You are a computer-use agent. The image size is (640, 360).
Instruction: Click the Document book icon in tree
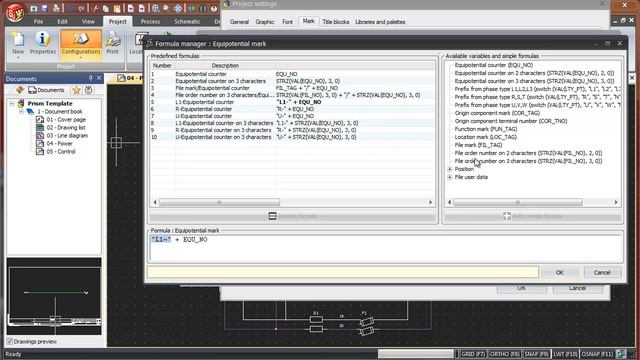tap(31, 111)
